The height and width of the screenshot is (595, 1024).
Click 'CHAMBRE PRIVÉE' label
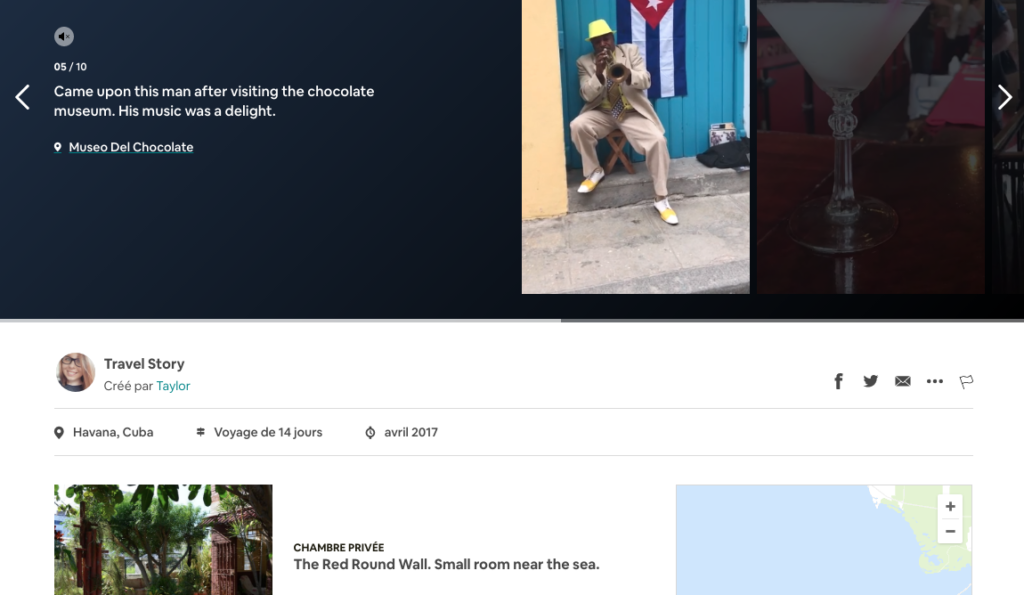tap(338, 547)
